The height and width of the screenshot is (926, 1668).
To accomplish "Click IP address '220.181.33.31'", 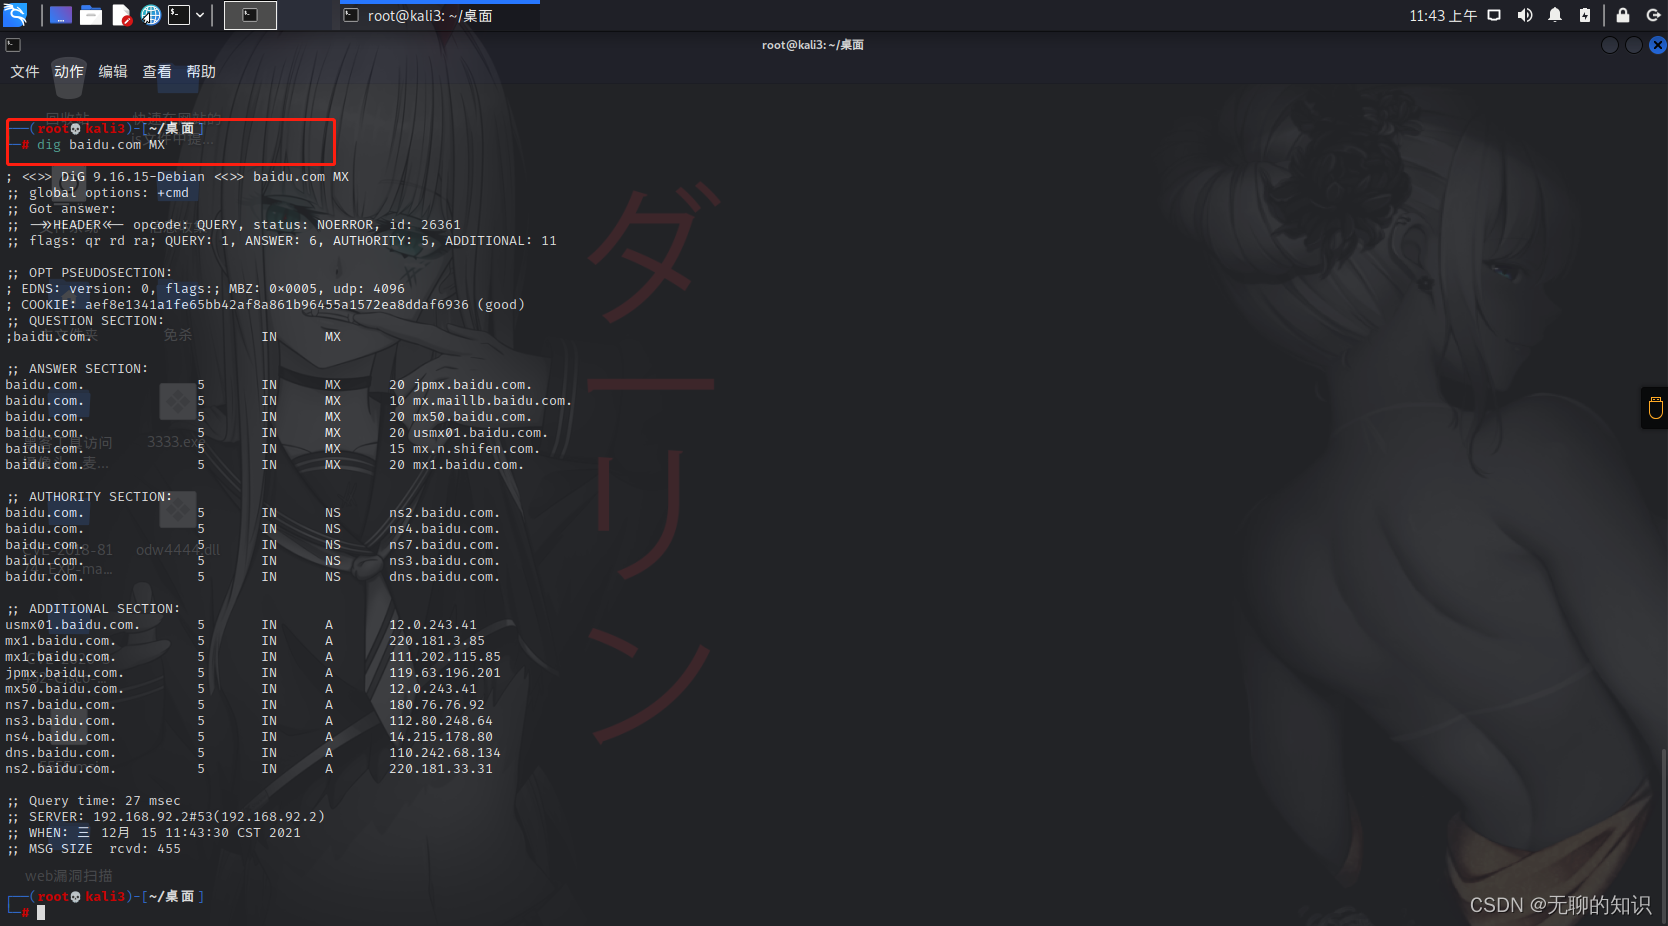I will pos(441,769).
